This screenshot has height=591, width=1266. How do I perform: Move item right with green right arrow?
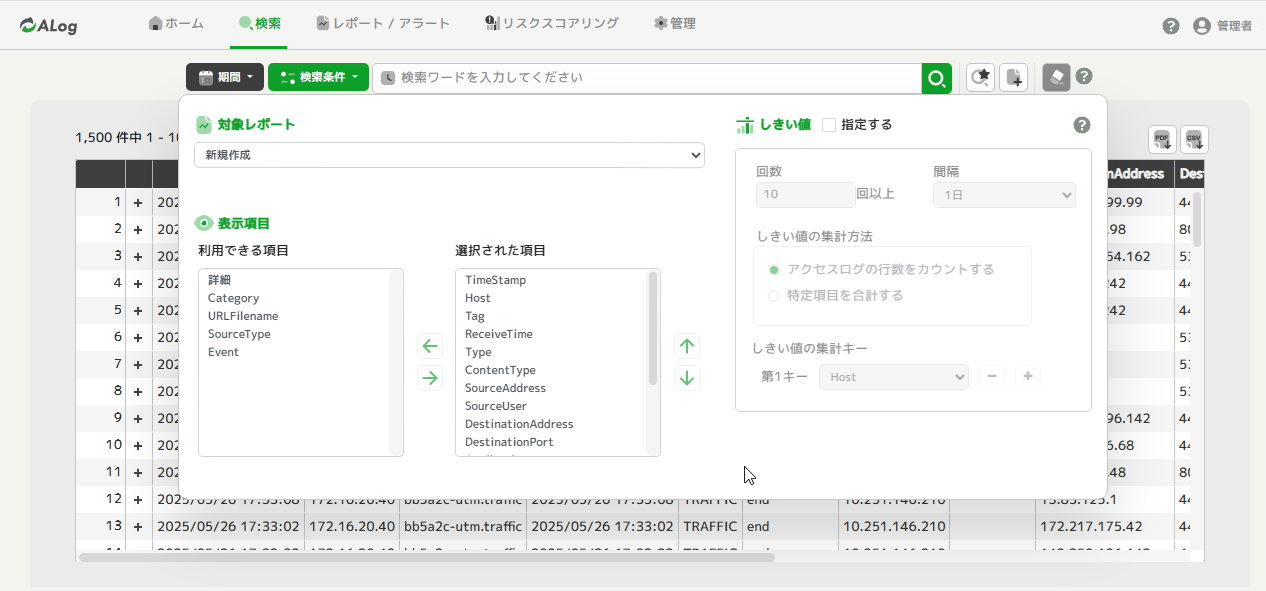coord(430,378)
